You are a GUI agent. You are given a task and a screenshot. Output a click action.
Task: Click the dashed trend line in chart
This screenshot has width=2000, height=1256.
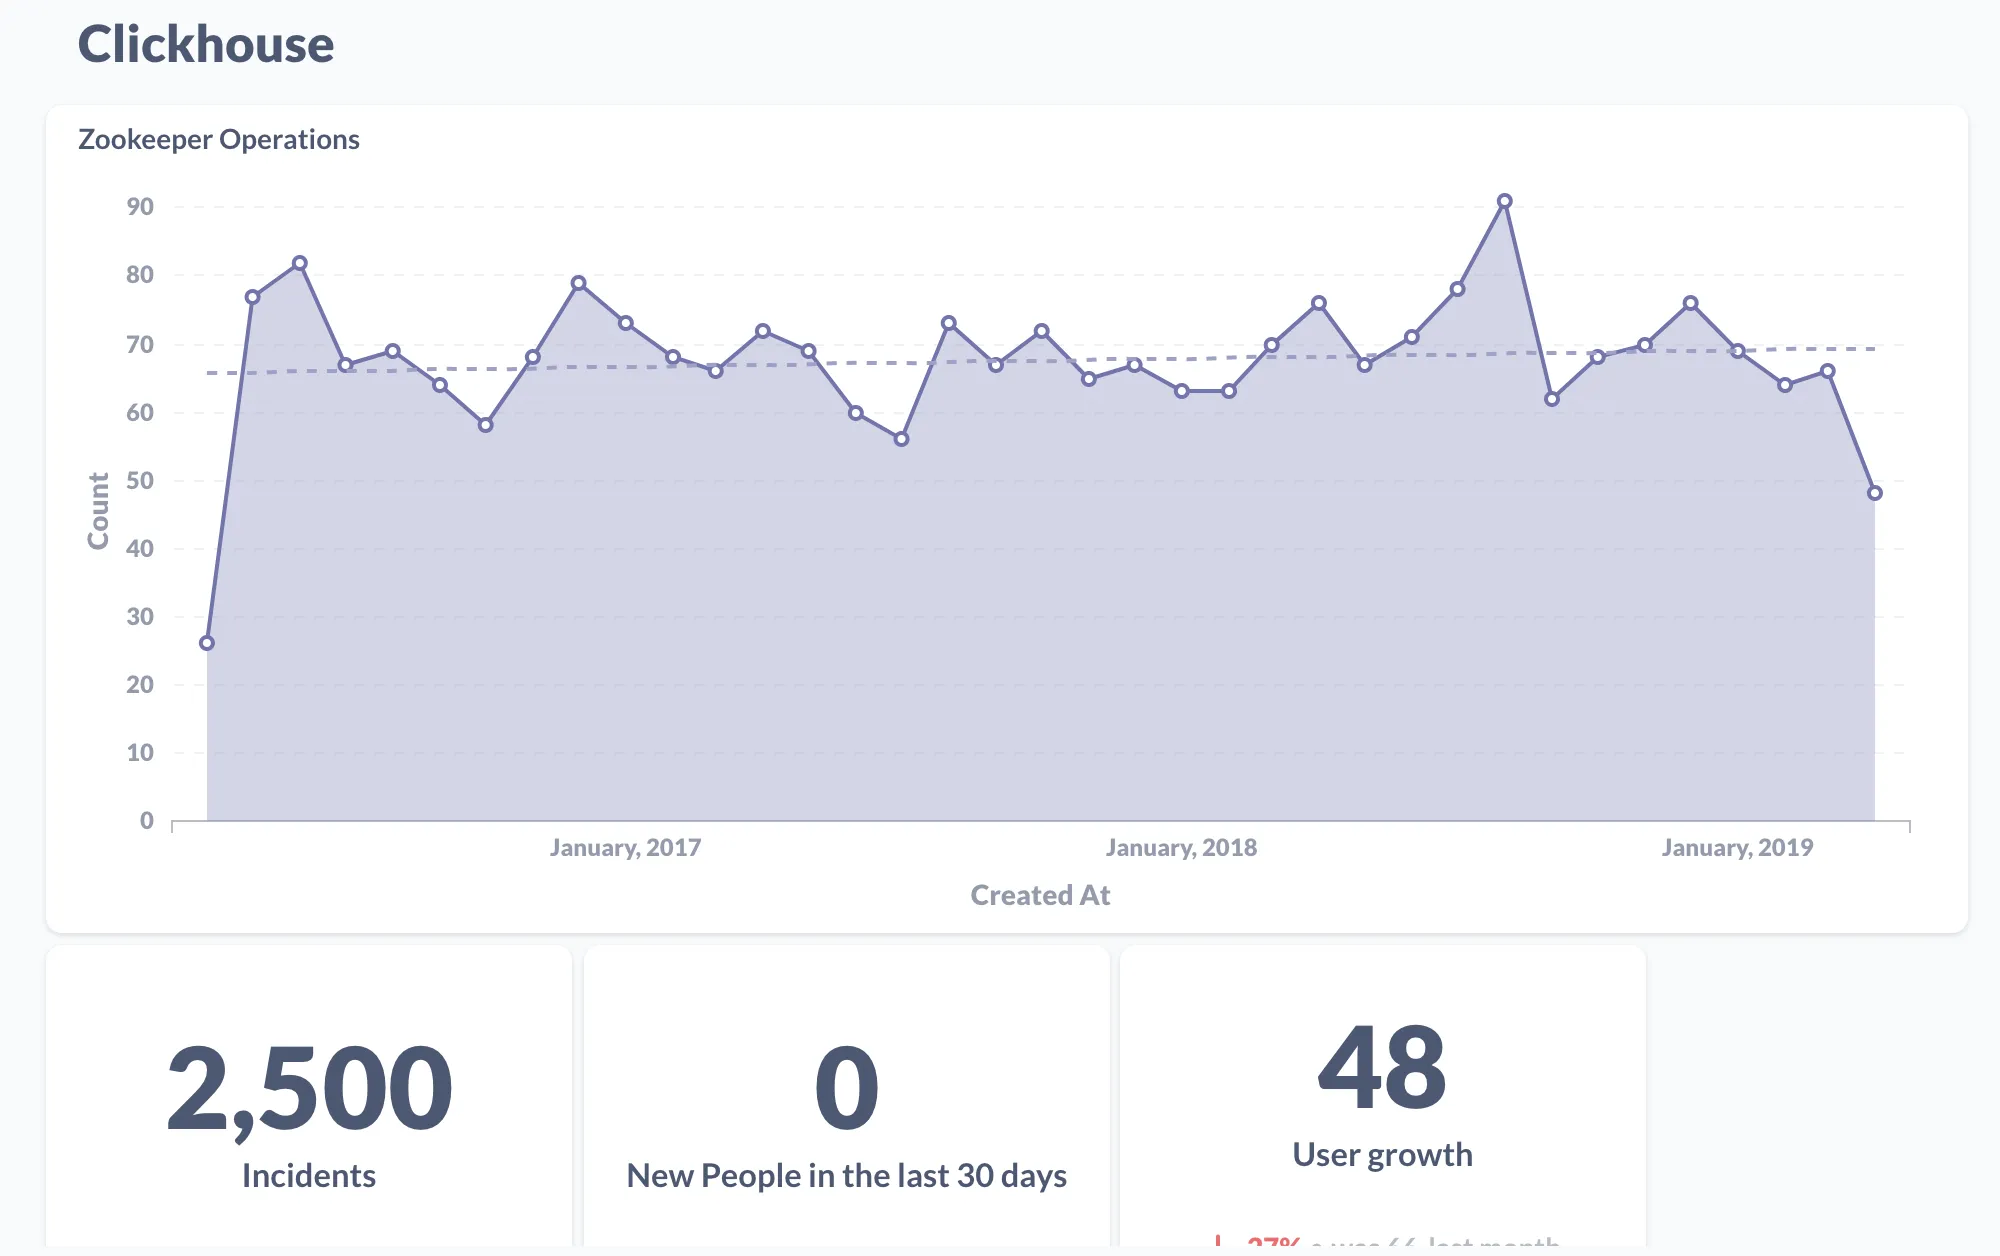[x=1040, y=361]
